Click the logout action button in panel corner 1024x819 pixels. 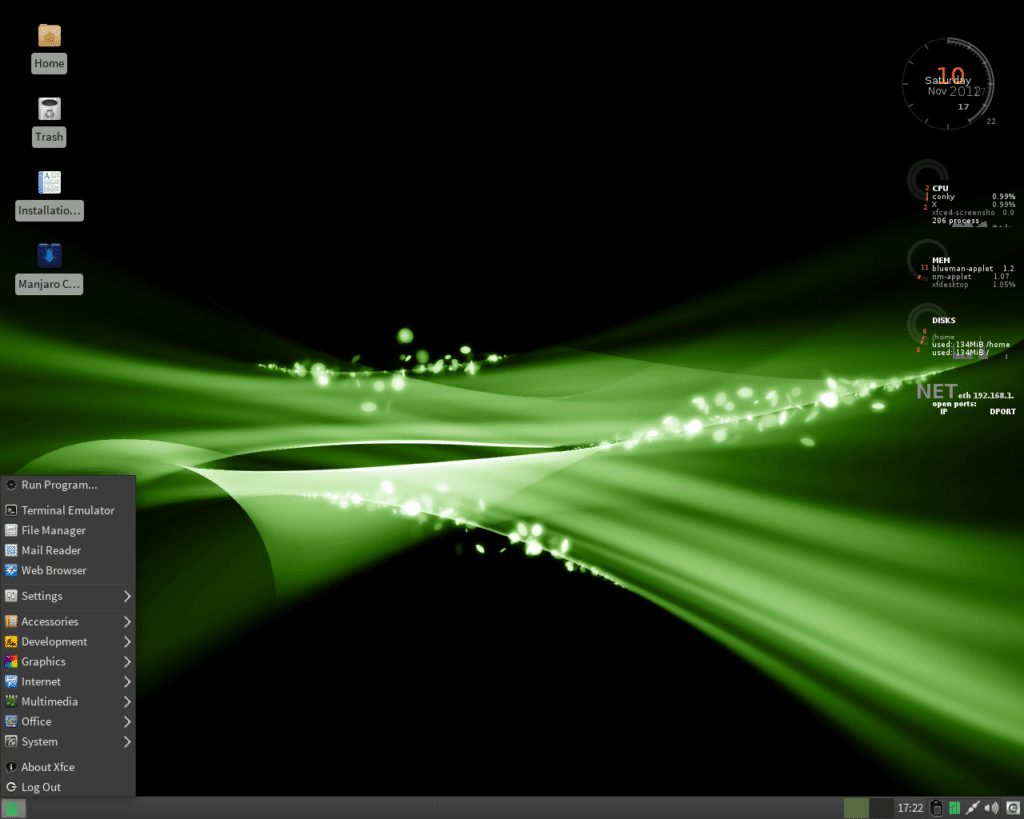1012,808
